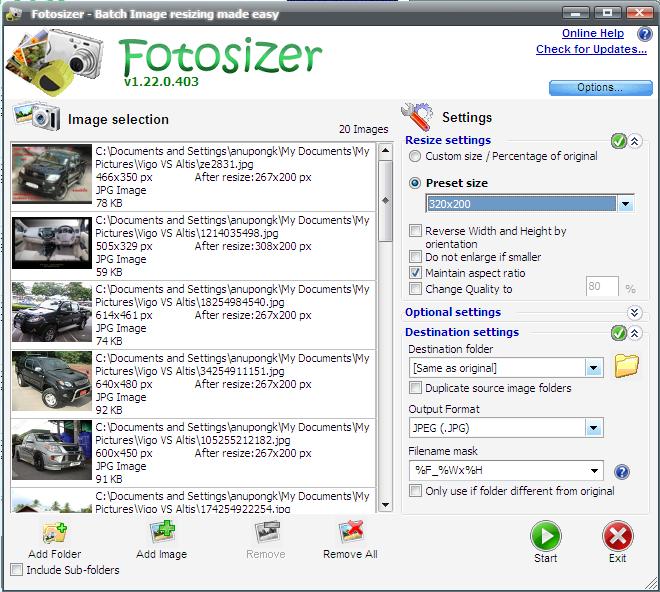660x592 pixels.
Task: Click image list scrollbar down arrow
Action: 386,504
